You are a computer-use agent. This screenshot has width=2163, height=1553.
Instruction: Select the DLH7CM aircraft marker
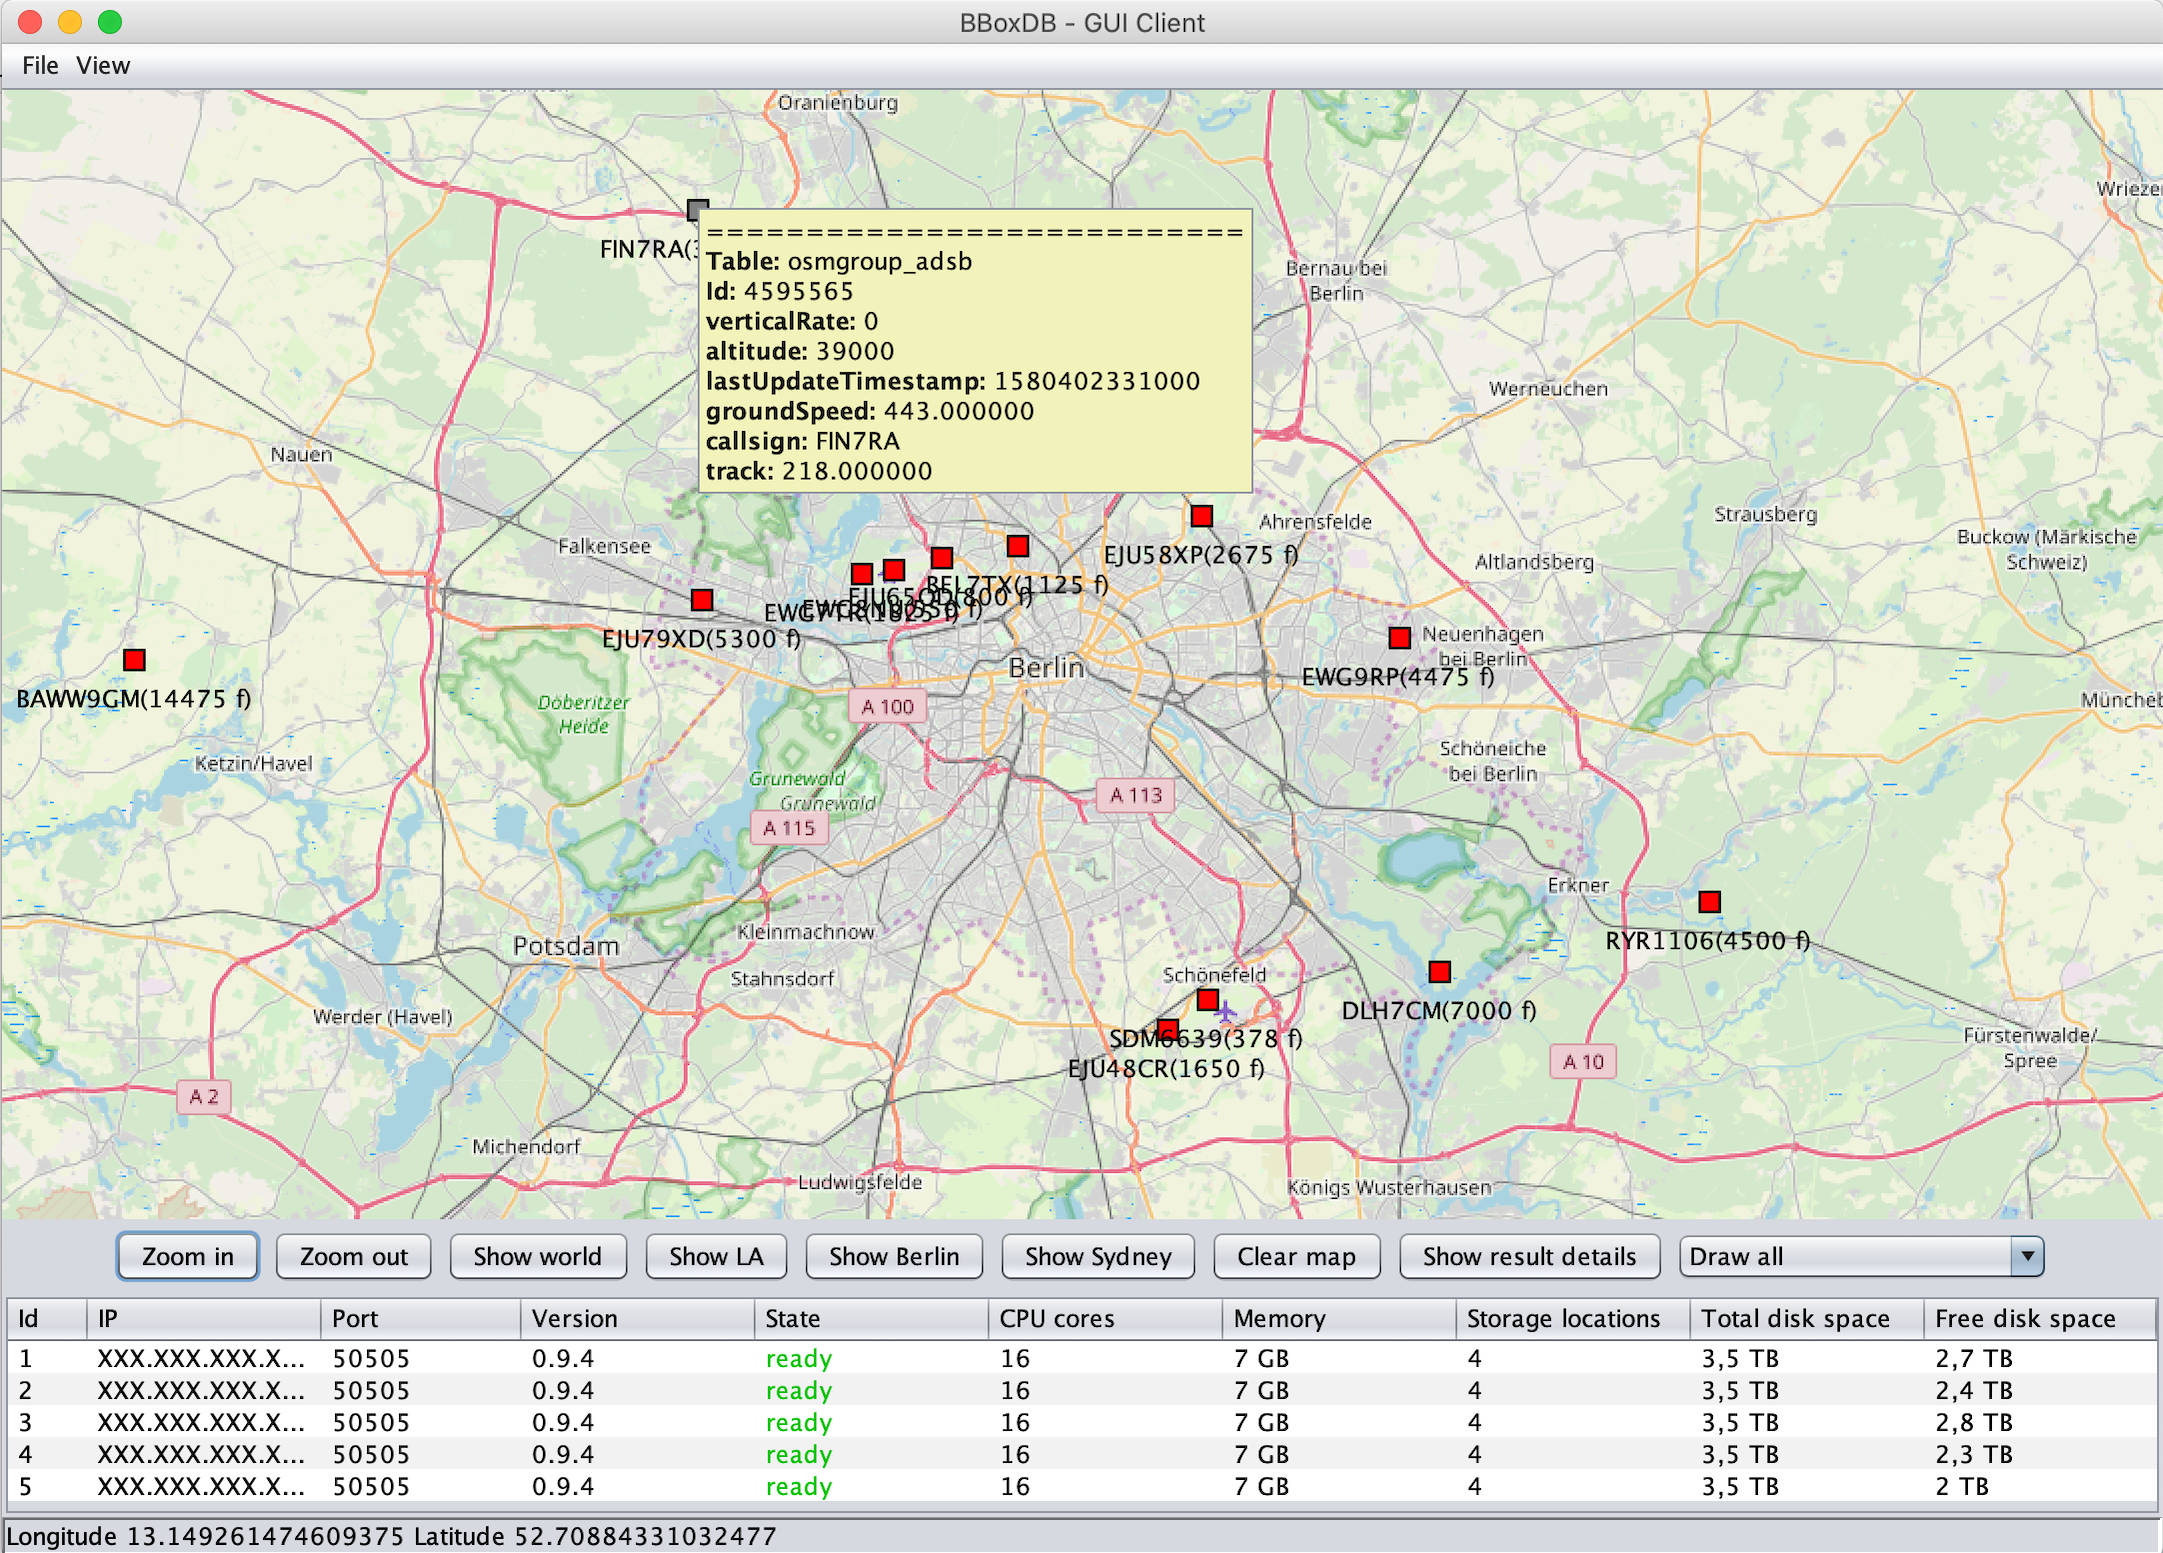tap(1440, 972)
